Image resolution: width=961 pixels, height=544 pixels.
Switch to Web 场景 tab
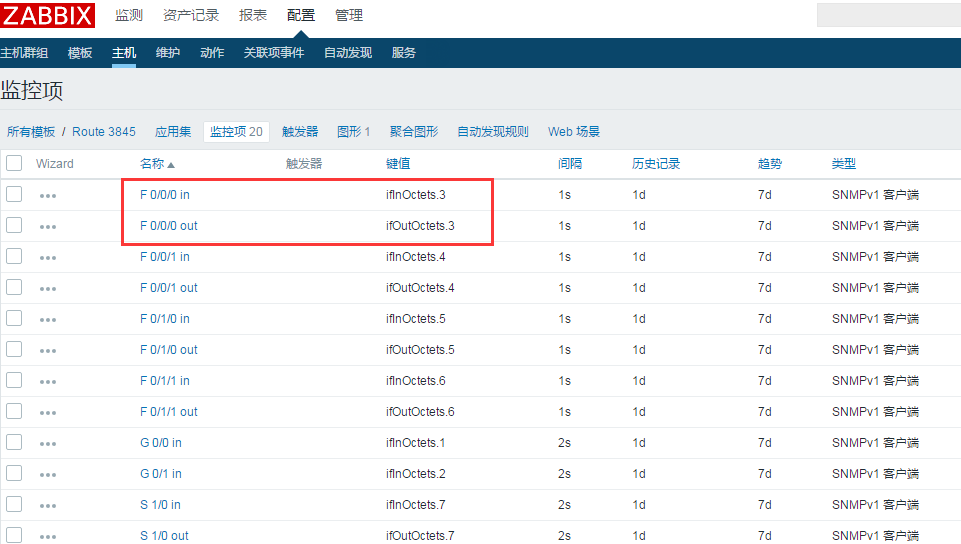pyautogui.click(x=574, y=132)
